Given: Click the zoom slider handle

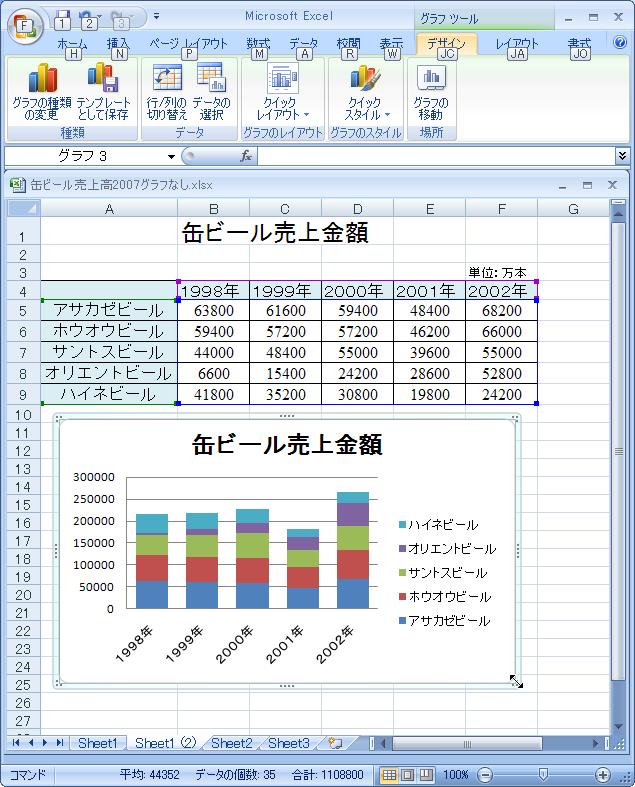Looking at the screenshot, I should click(x=543, y=775).
